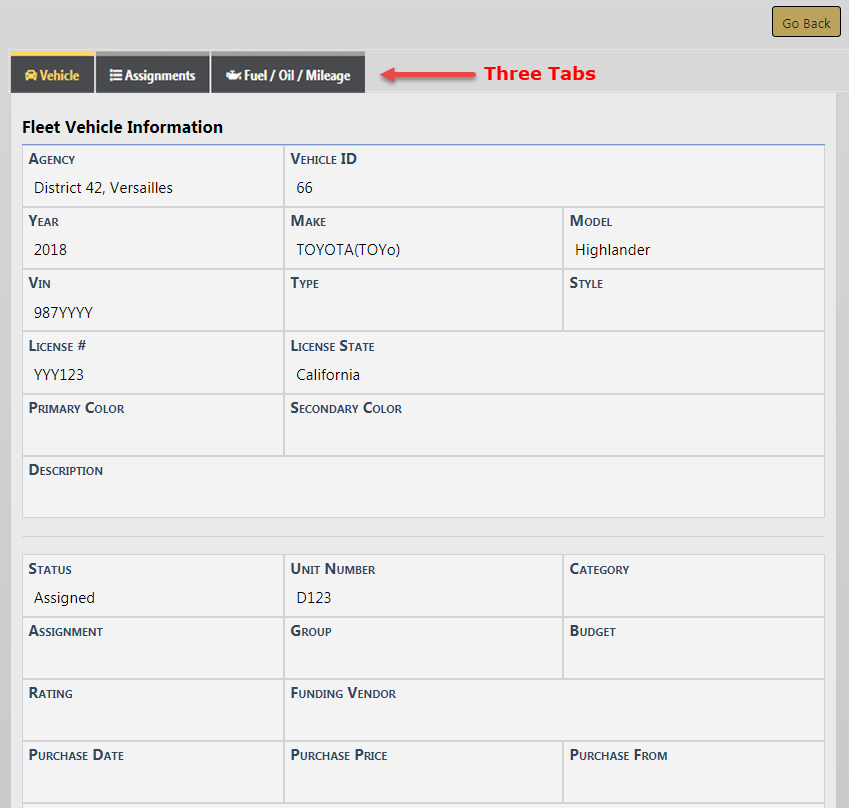Click the empty Description field
Viewport: 849px width, 808px height.
423,496
